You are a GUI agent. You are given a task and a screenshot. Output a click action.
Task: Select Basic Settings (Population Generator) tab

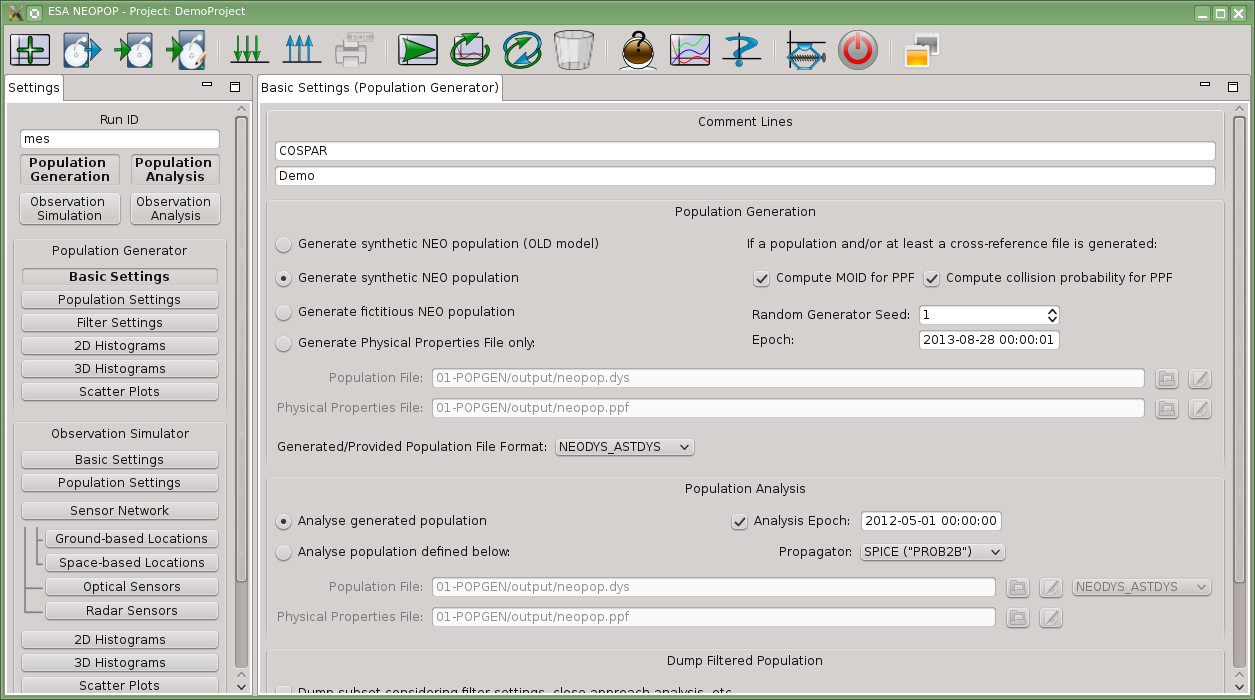tap(380, 88)
